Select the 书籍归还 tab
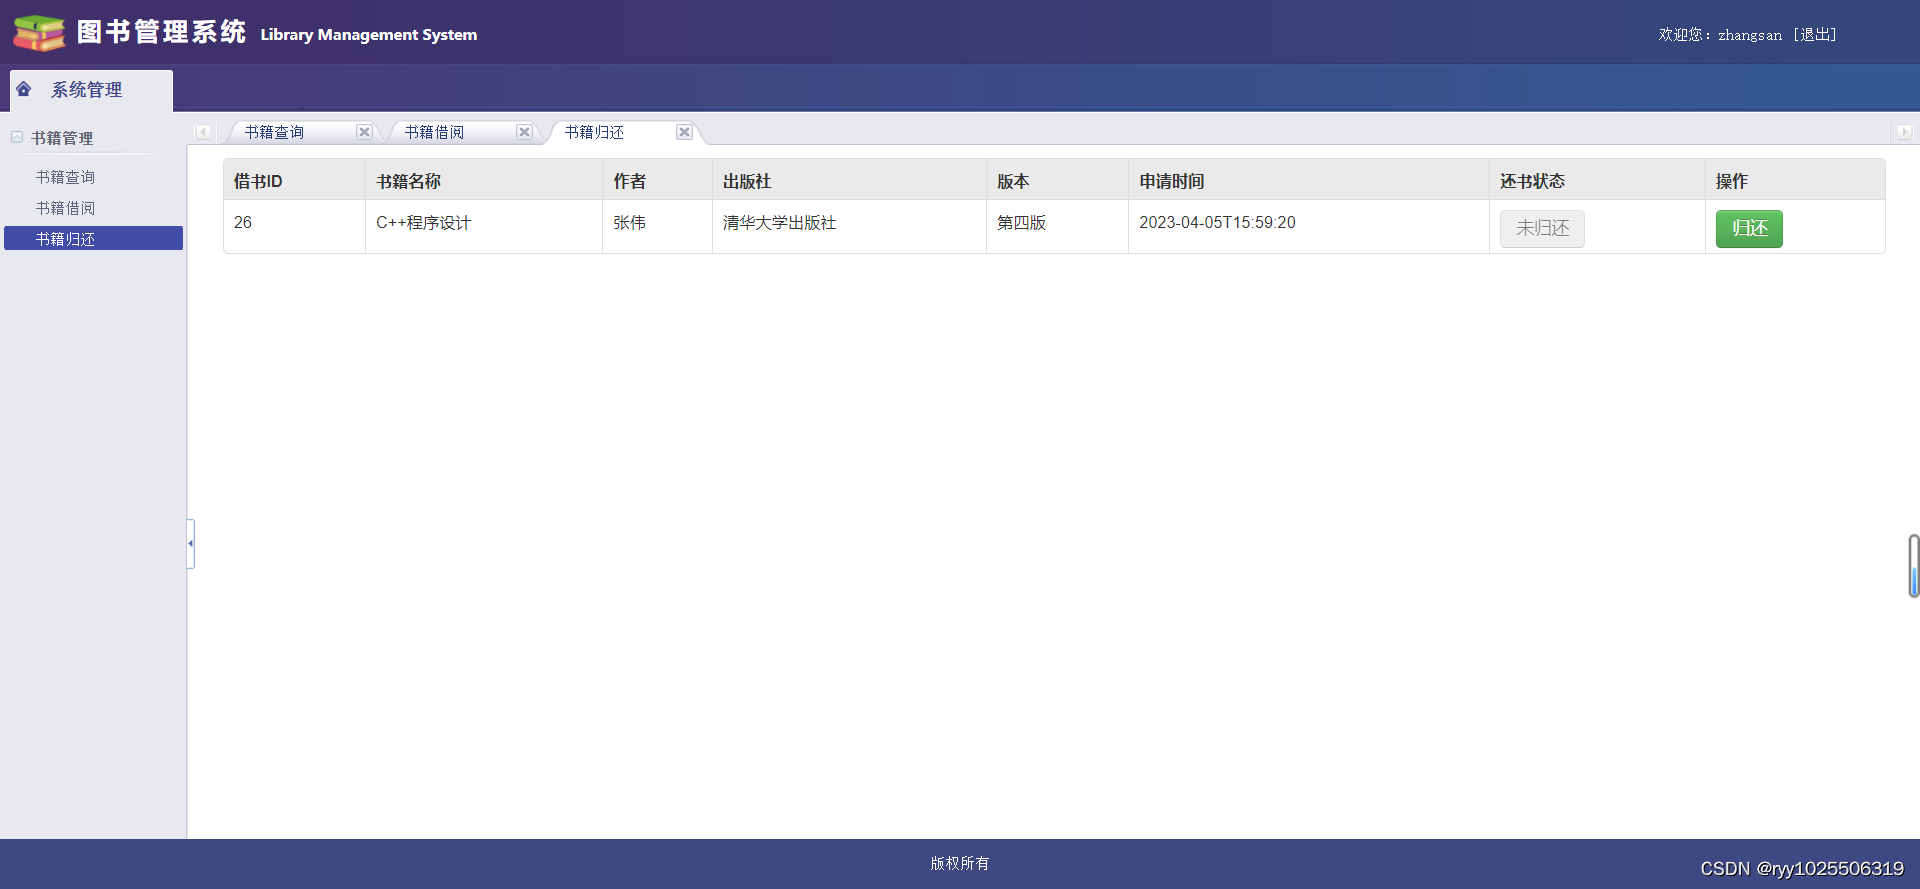The width and height of the screenshot is (1920, 889). [595, 132]
